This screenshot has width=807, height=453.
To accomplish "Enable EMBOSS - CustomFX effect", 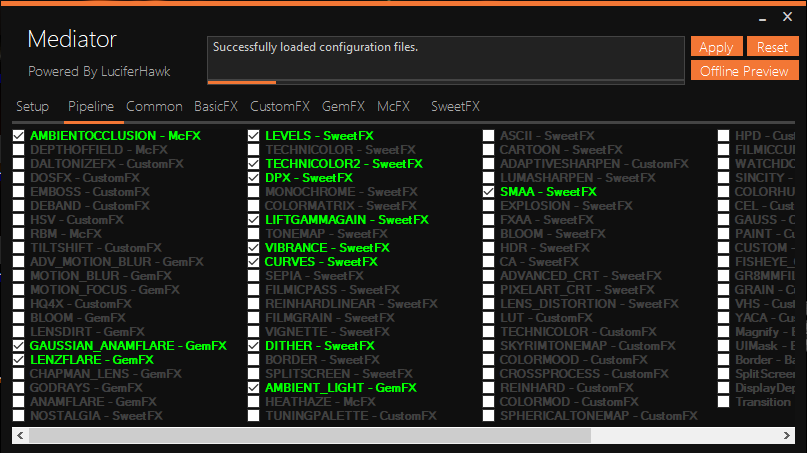I will pyautogui.click(x=19, y=191).
